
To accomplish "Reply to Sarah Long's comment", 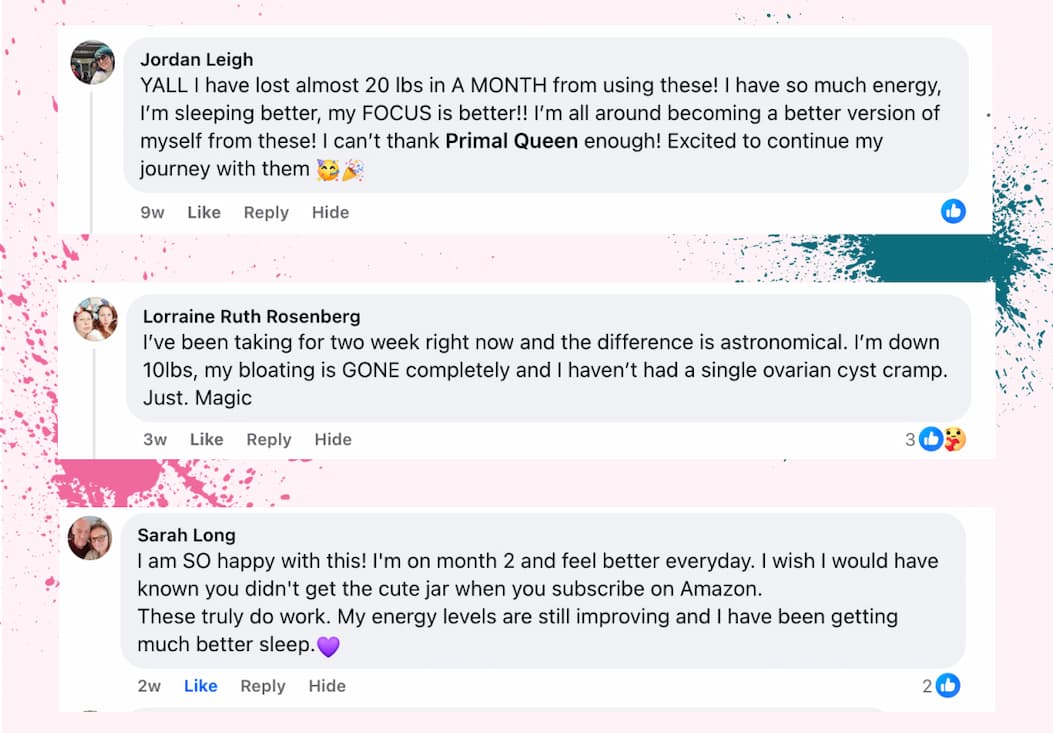I will 262,686.
